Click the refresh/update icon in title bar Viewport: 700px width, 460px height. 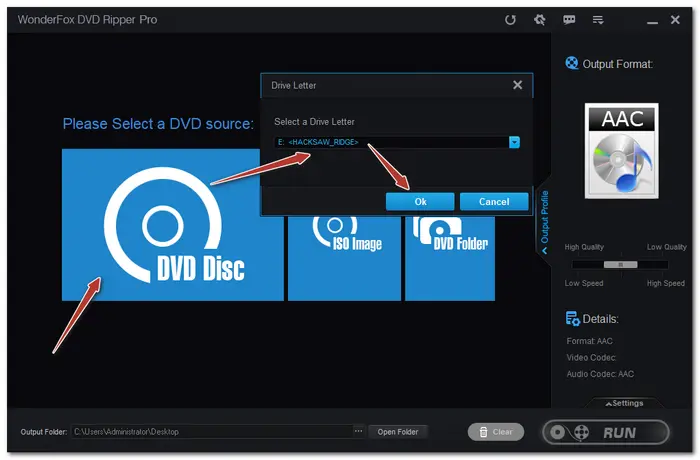coord(510,20)
